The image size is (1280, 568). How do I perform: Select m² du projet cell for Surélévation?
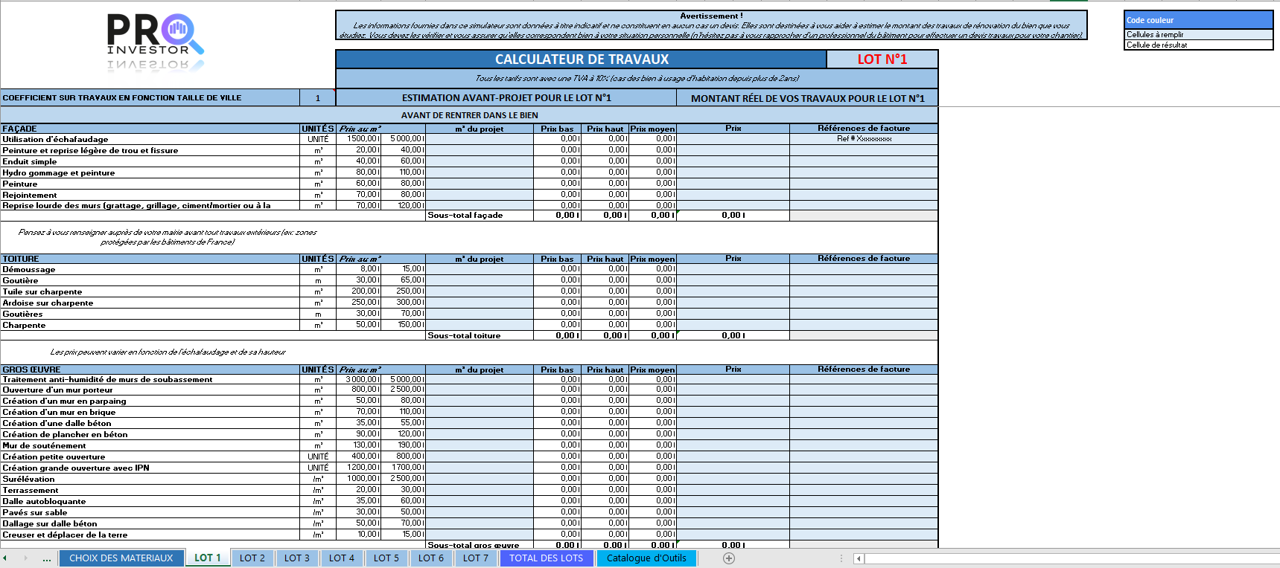[x=479, y=479]
